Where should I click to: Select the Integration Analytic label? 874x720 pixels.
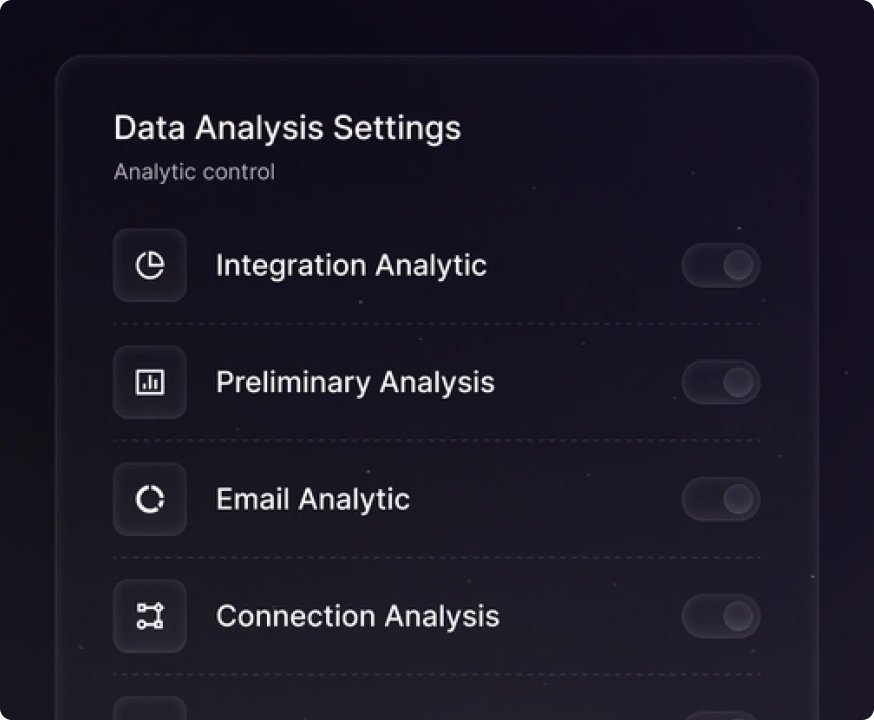(351, 265)
